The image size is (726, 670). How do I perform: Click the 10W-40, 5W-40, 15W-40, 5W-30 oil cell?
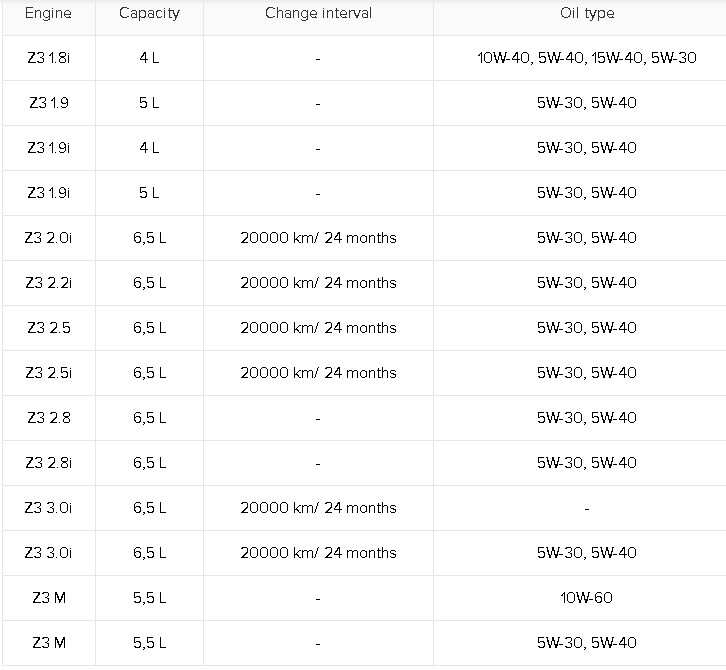click(x=587, y=58)
